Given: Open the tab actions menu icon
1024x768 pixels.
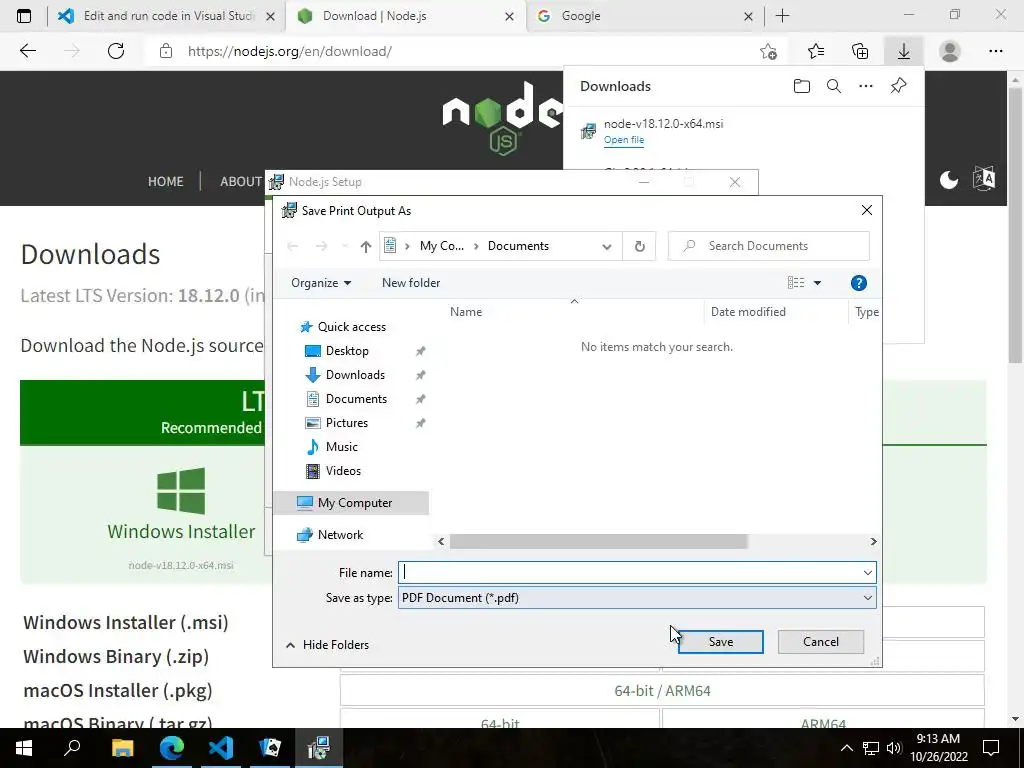Looking at the screenshot, I should [x=24, y=16].
